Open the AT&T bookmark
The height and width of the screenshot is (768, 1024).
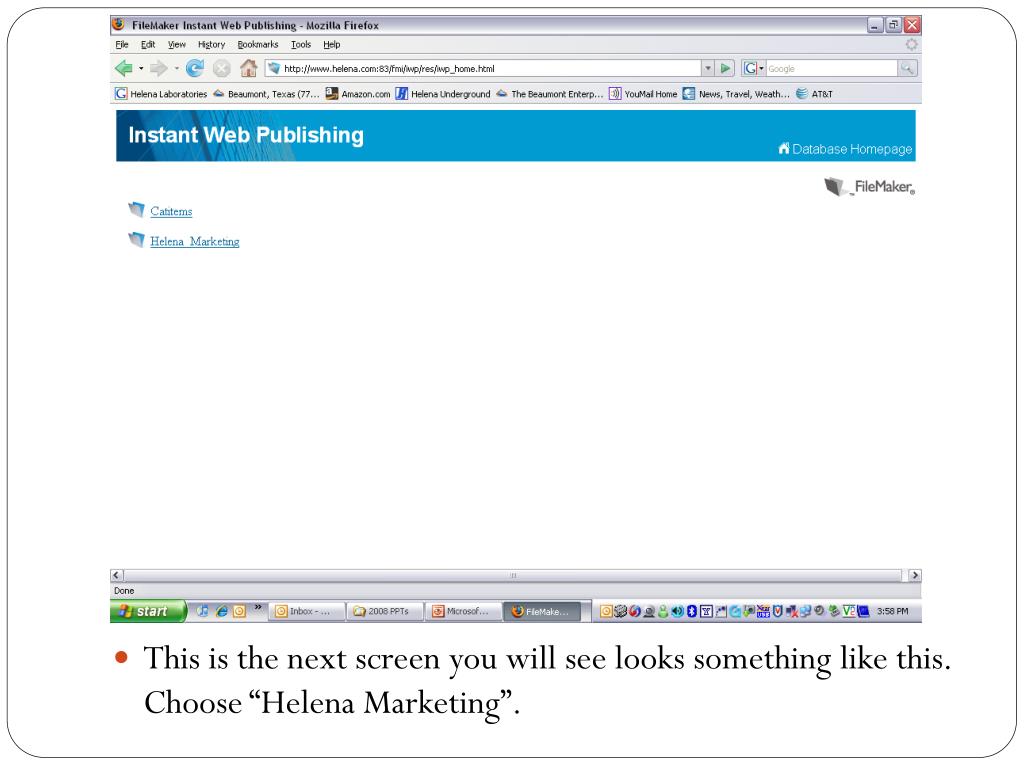point(814,94)
